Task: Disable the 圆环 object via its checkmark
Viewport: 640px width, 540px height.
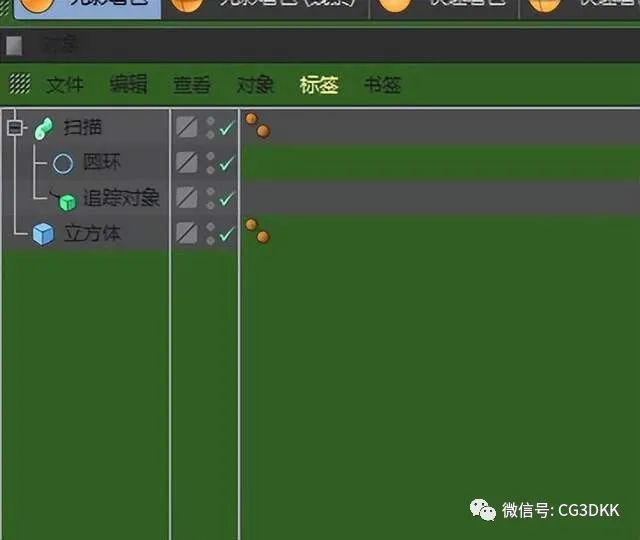Action: 227,163
